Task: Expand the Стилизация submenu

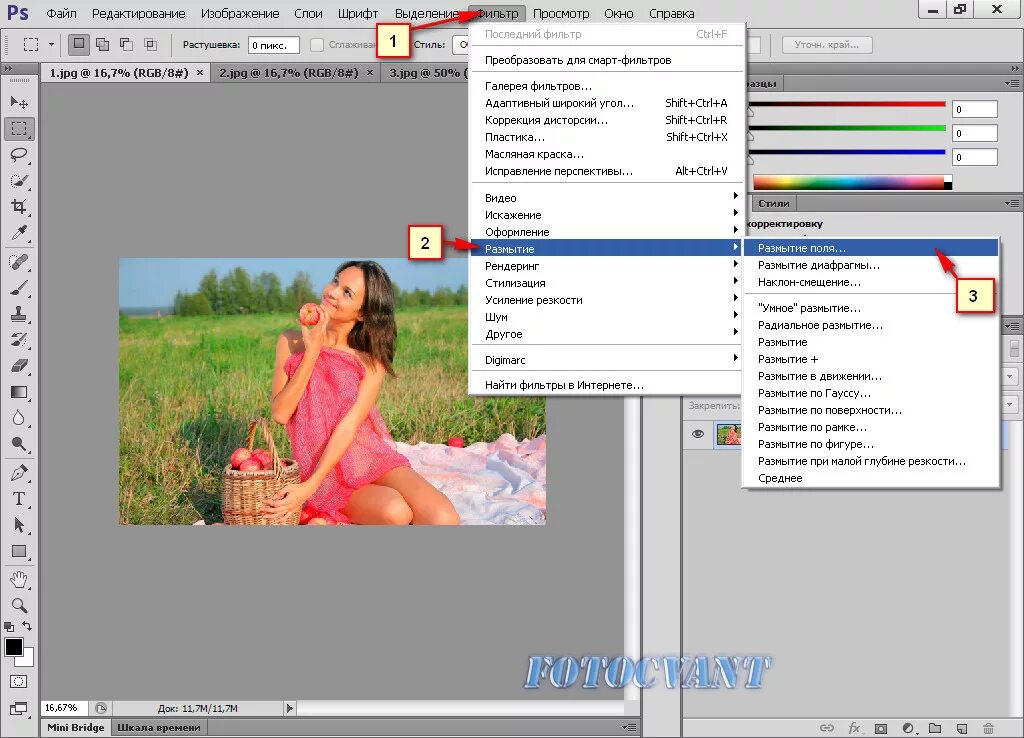Action: (606, 283)
